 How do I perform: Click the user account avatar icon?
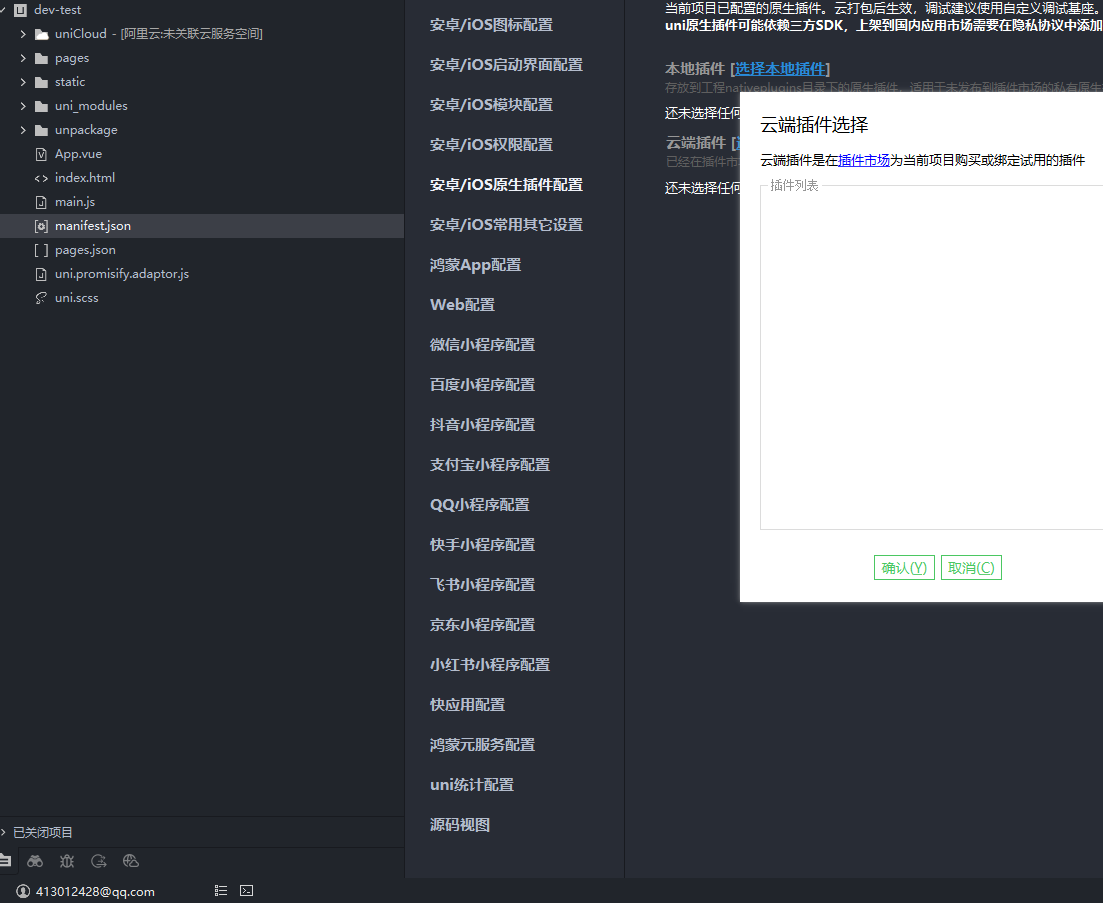[23, 891]
